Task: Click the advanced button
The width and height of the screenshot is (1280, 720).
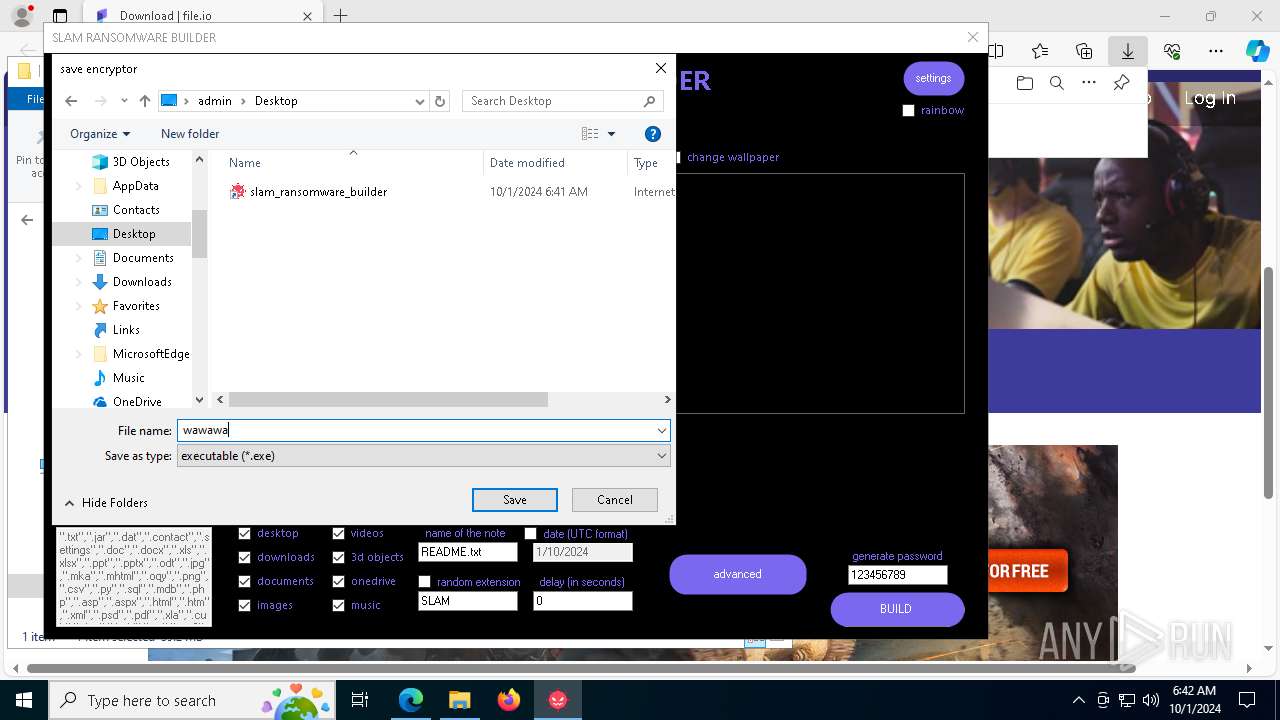Action: coord(738,574)
